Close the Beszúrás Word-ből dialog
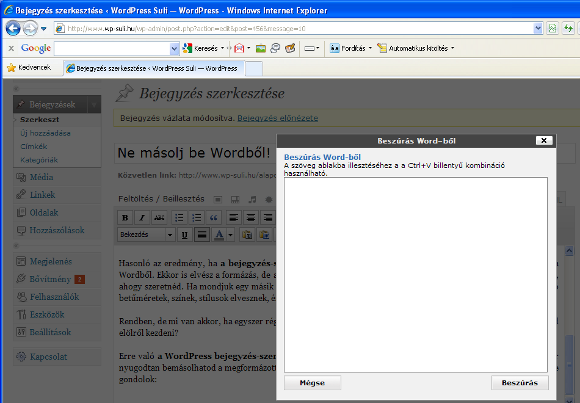 point(544,140)
